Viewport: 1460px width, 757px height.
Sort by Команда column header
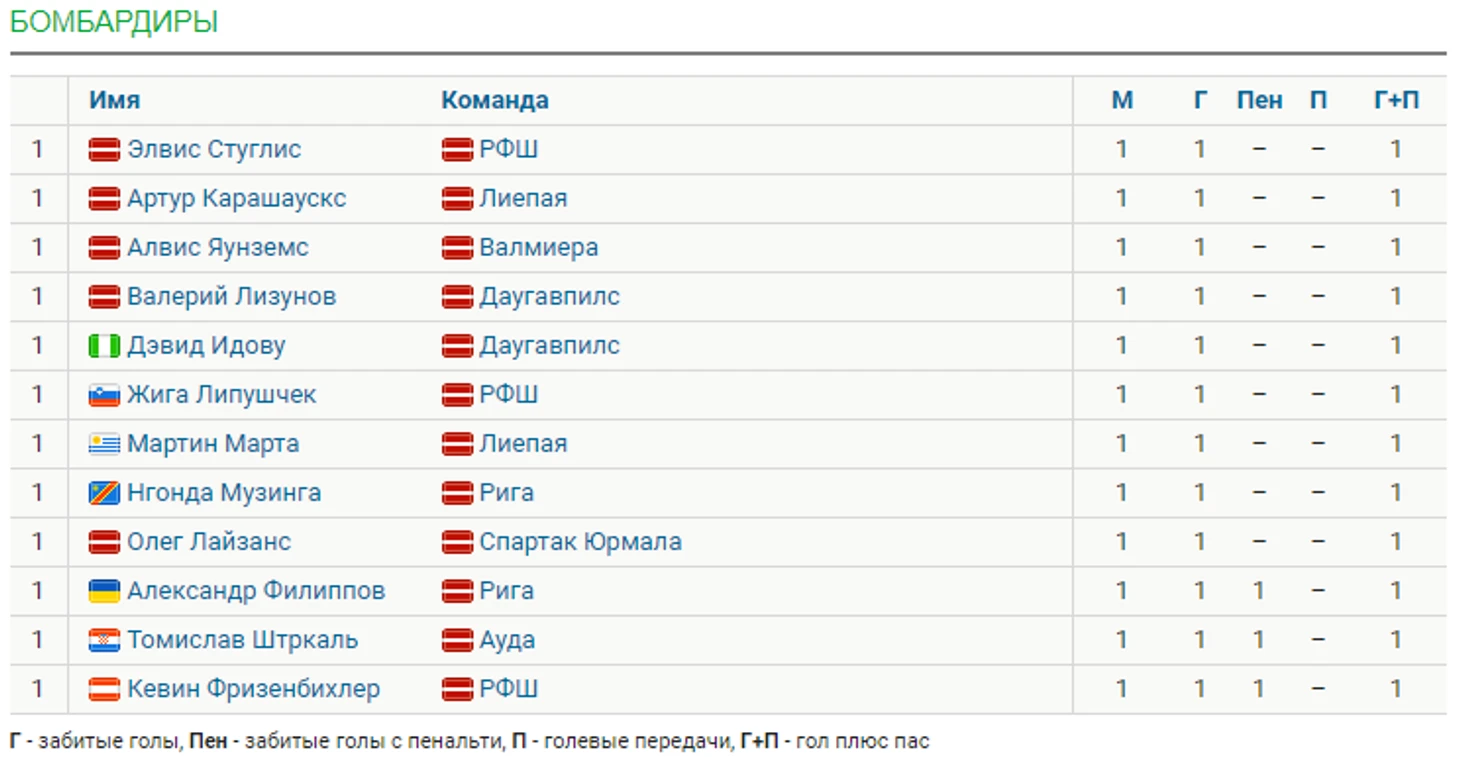(495, 101)
